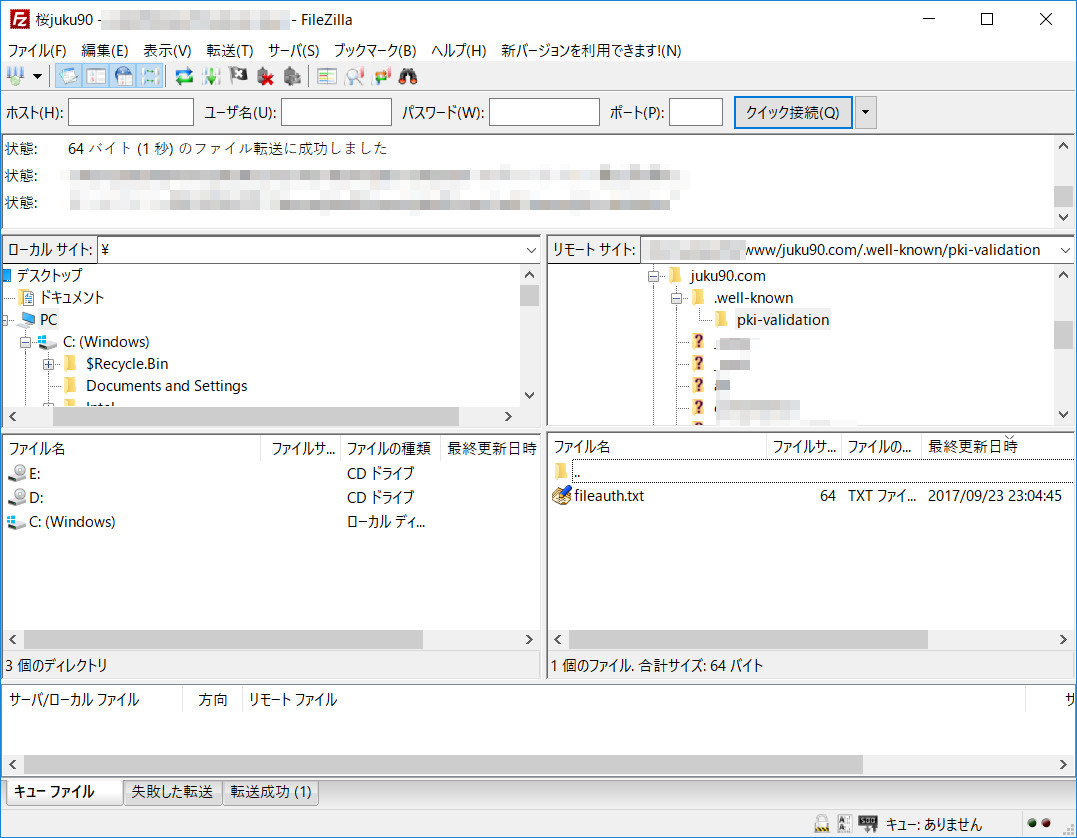Expand the Site Manager dropdown arrow
This screenshot has height=838, width=1077.
coord(38,76)
